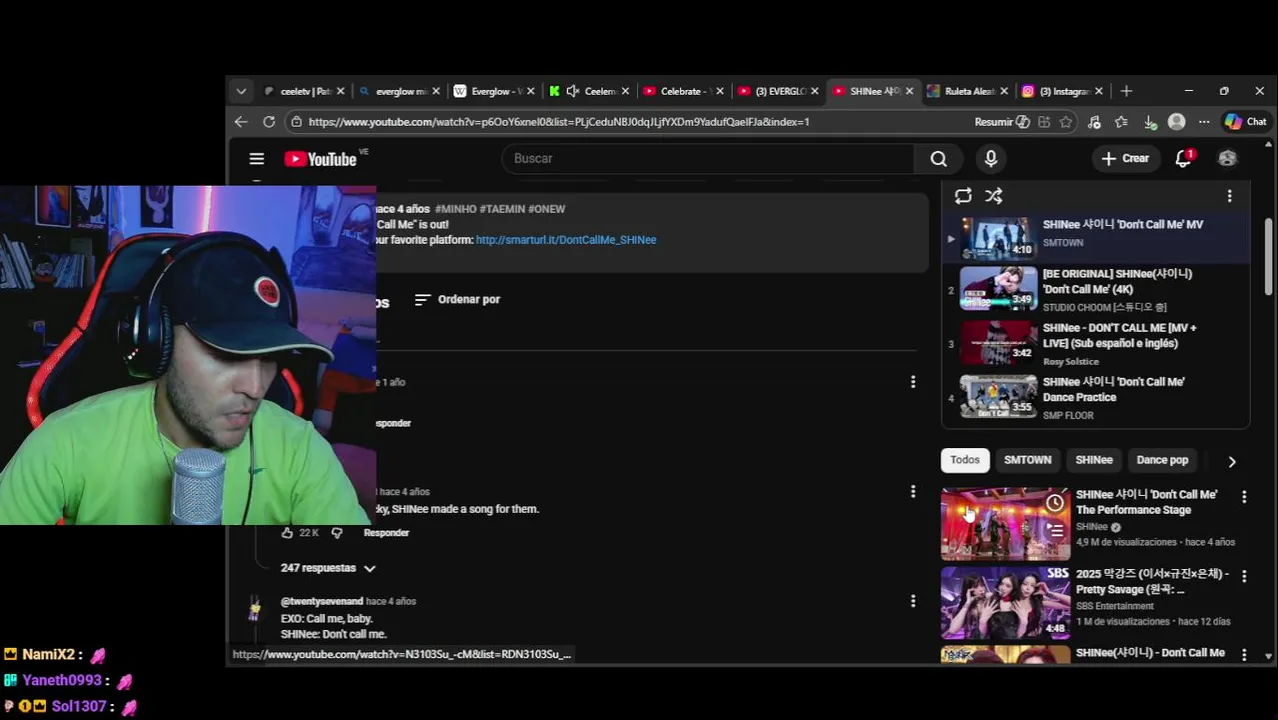The image size is (1278, 720).
Task: Open the YouTube account avatar menu
Action: click(x=1227, y=158)
